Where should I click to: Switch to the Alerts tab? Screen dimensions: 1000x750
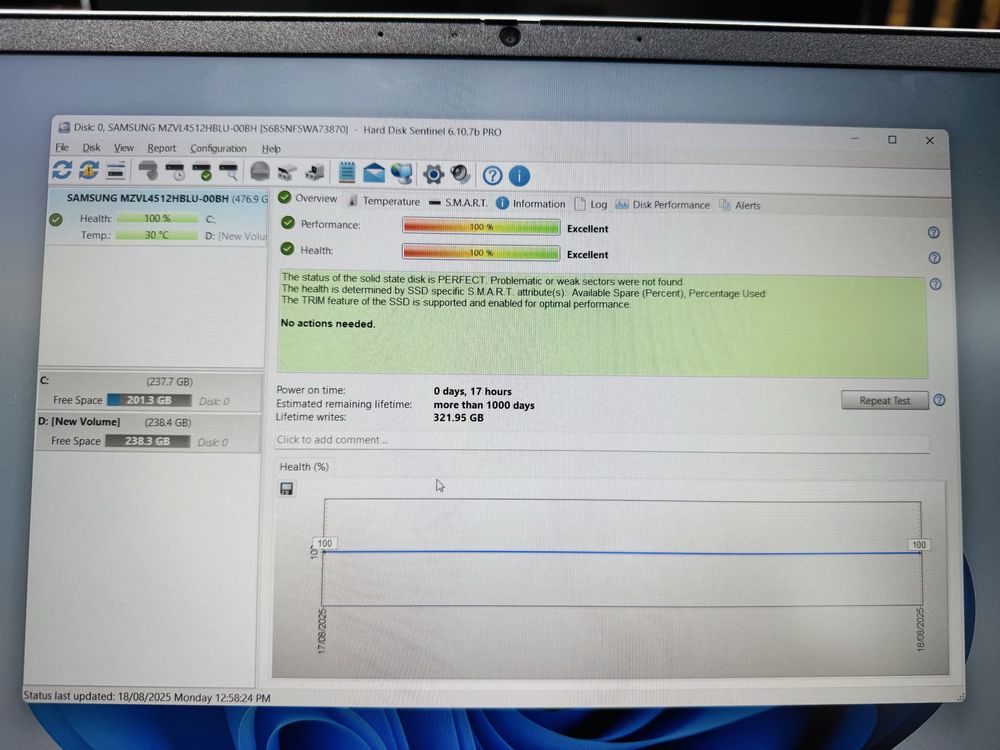[x=740, y=205]
